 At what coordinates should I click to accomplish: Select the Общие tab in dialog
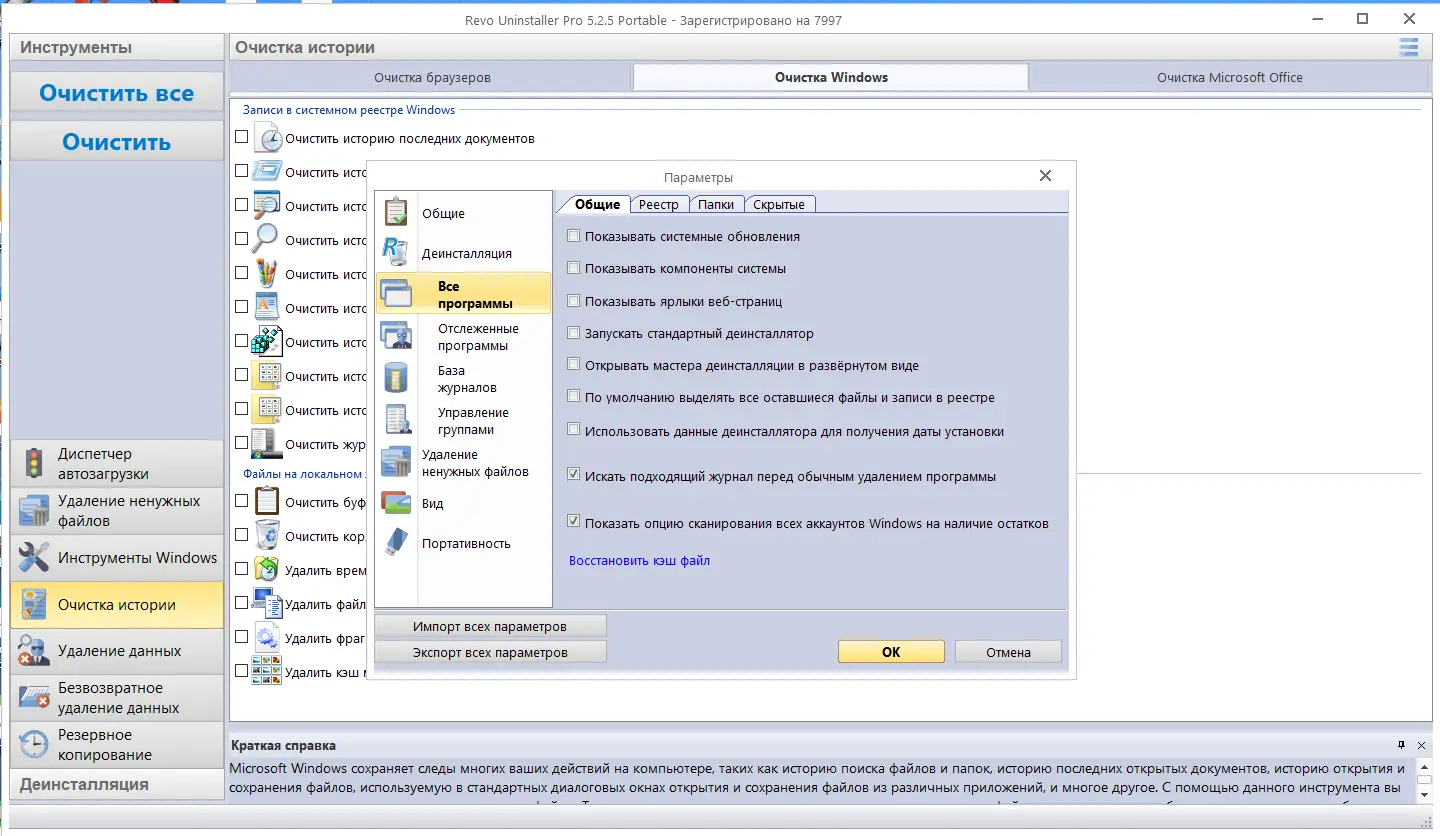pyautogui.click(x=597, y=204)
